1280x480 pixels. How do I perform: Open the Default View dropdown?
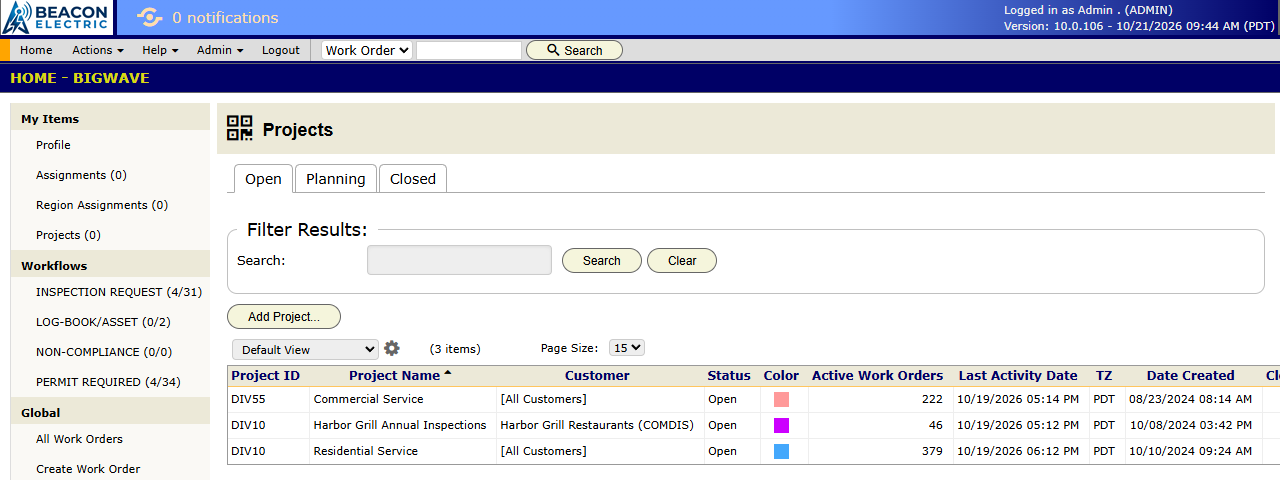coord(305,349)
